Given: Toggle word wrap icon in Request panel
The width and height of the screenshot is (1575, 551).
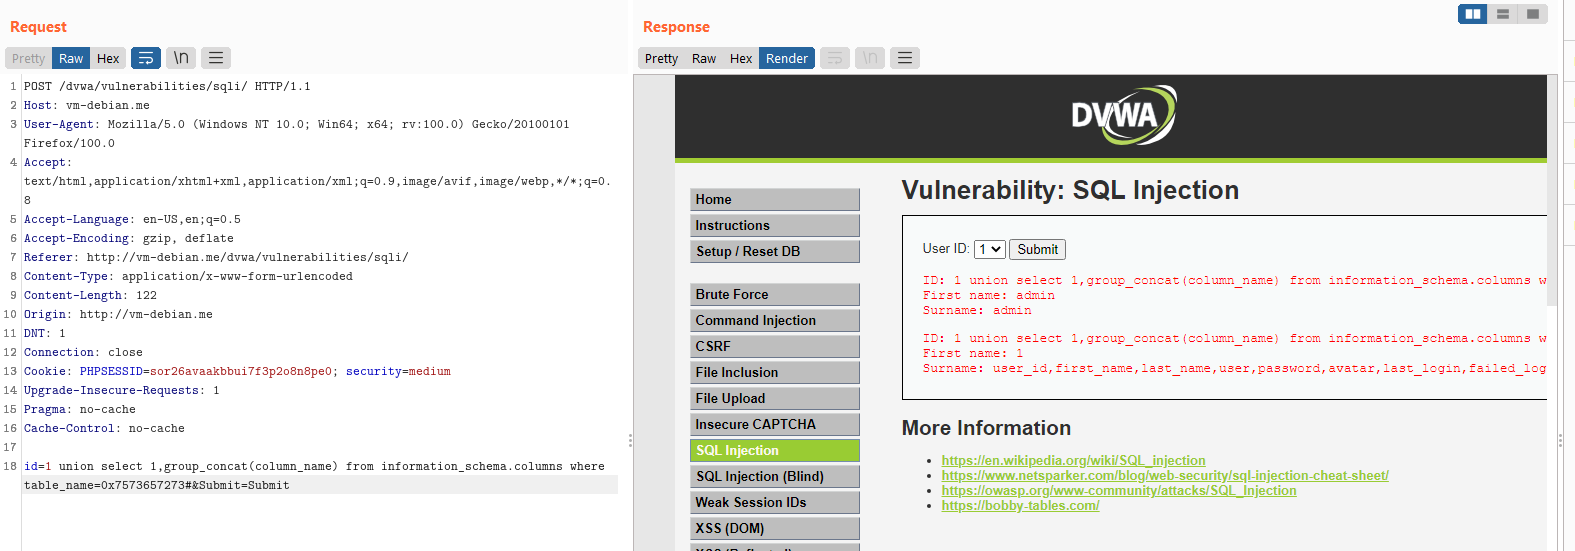Looking at the screenshot, I should (146, 58).
